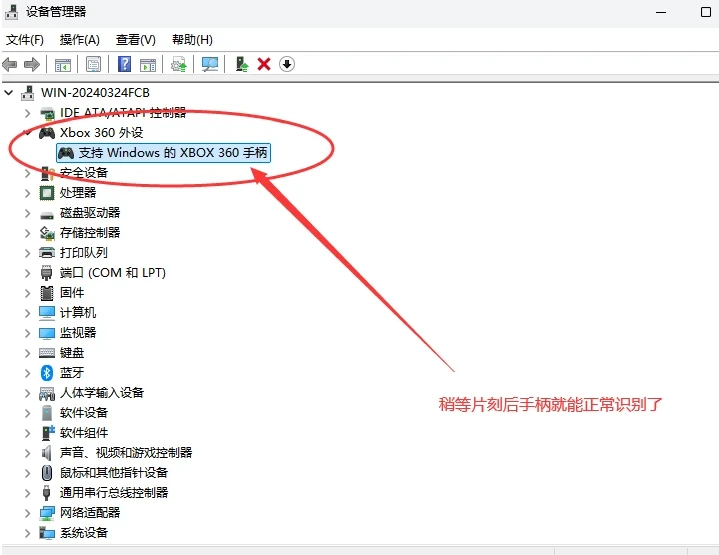Click the speaker icon beside 声音、视频和游戏控制器
Viewport: 719px width, 555px height.
coord(47,453)
